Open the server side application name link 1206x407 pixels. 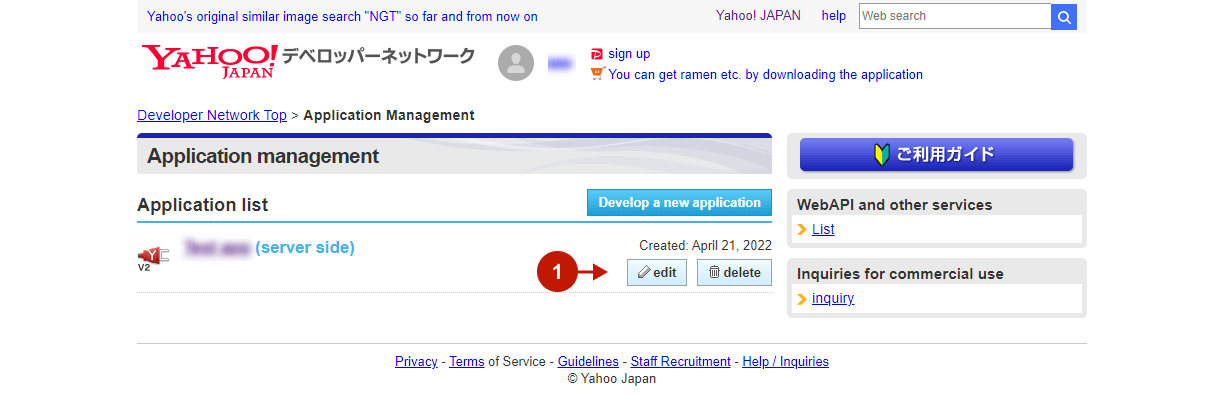[x=270, y=247]
